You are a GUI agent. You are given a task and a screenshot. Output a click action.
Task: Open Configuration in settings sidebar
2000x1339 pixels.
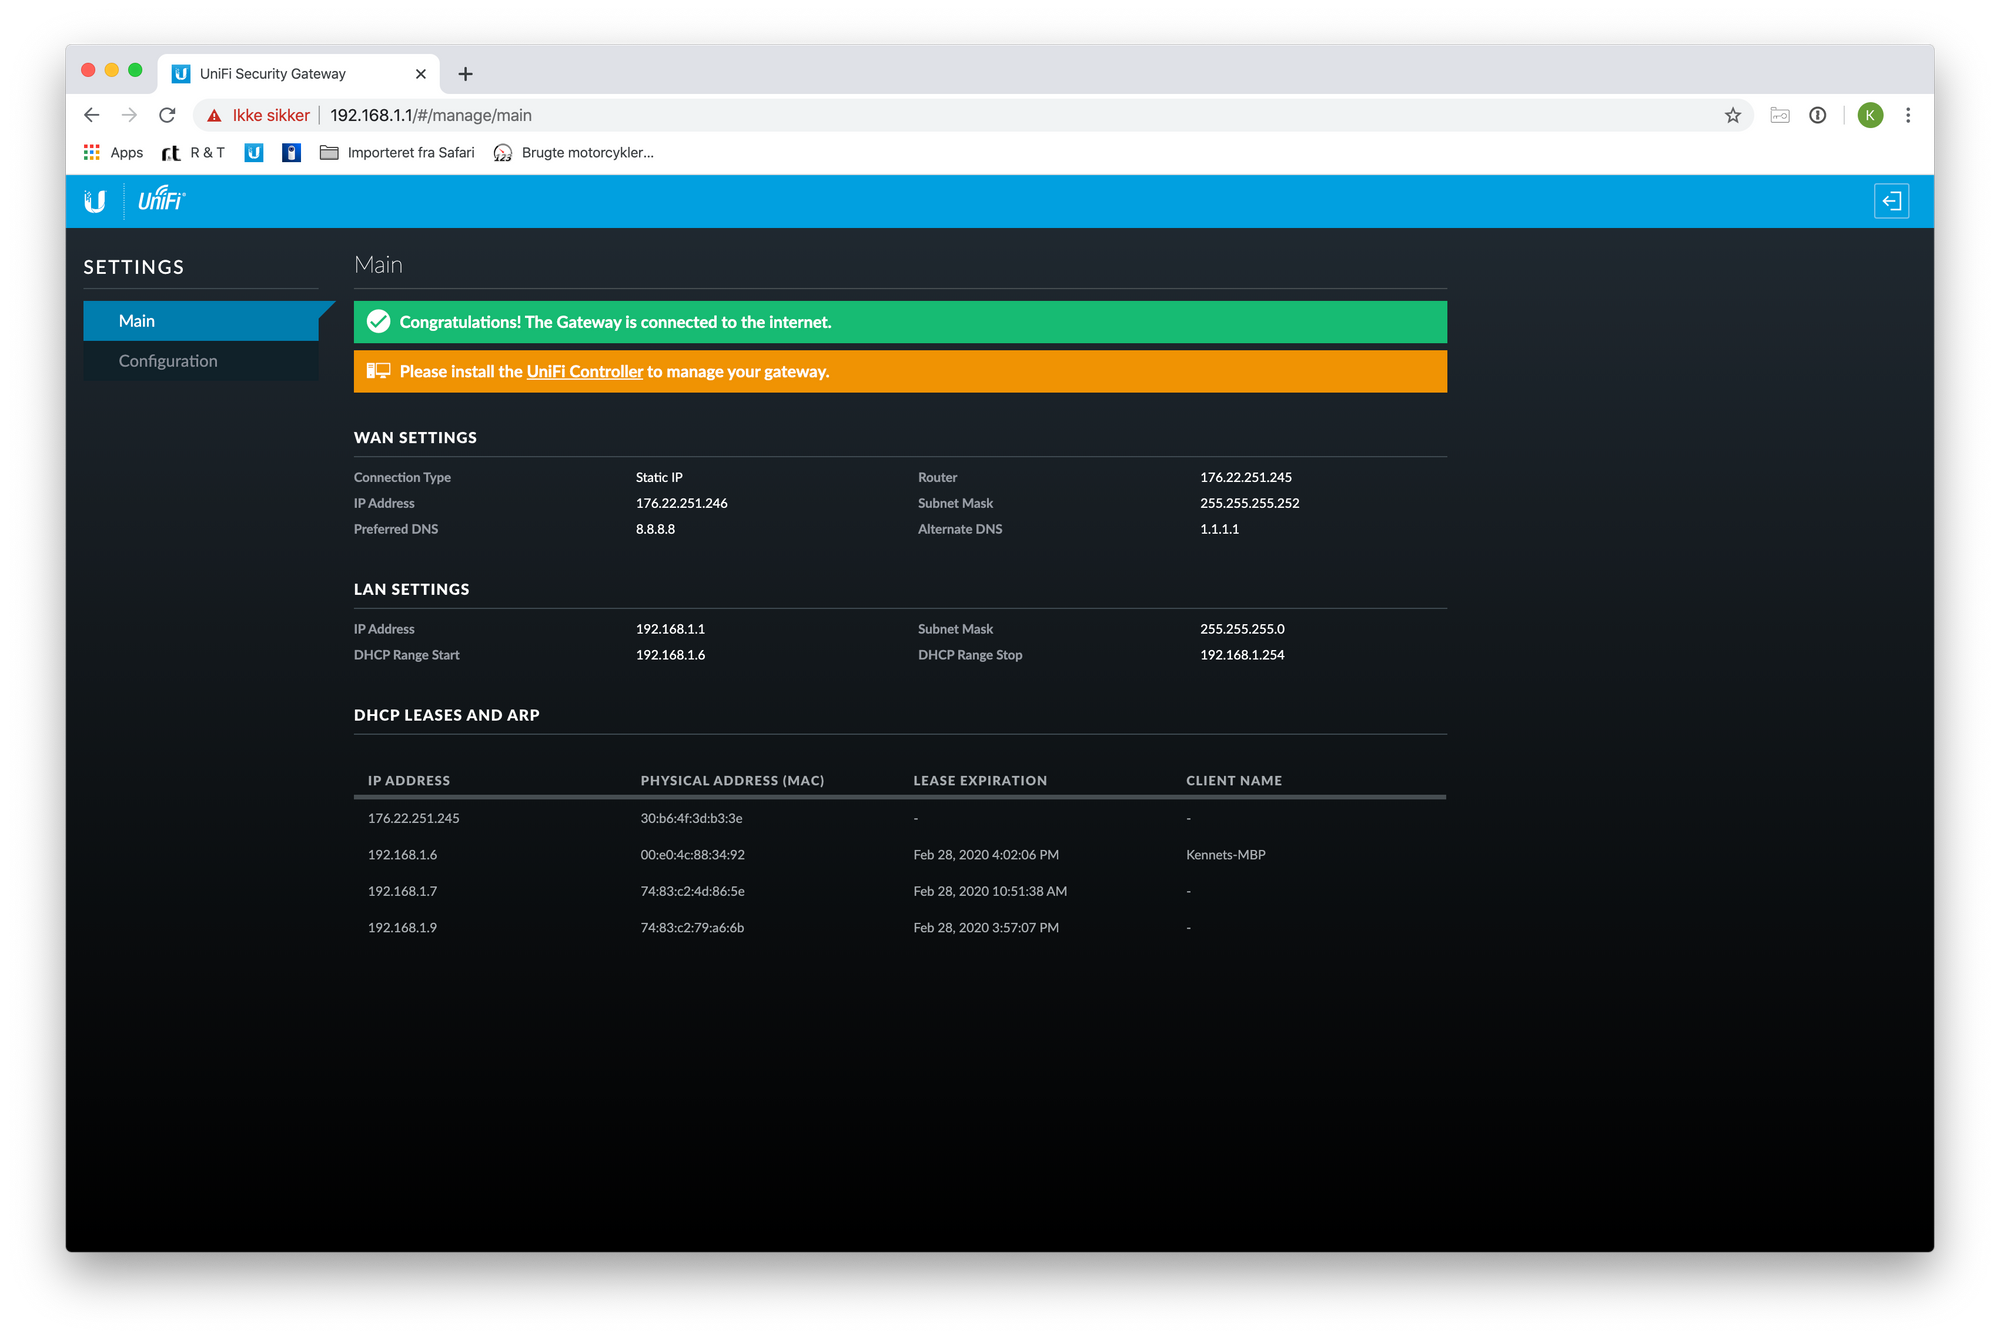pos(201,361)
